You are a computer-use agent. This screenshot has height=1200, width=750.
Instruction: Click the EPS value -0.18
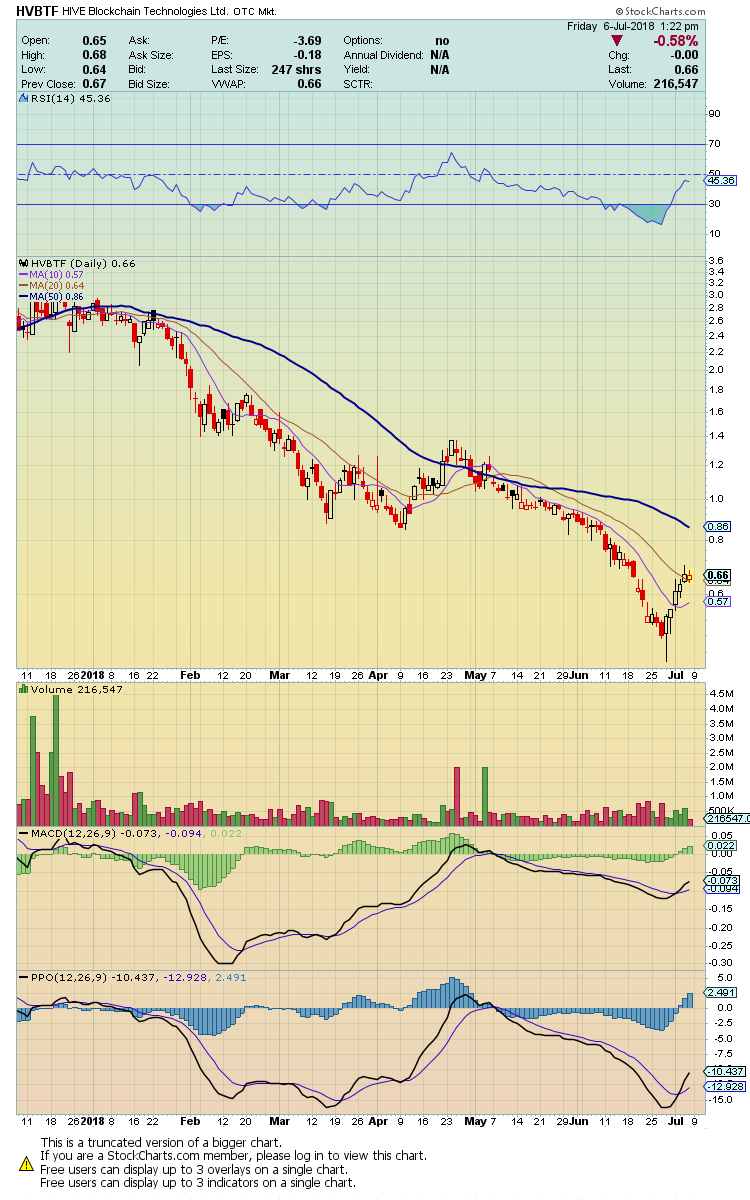[307, 55]
